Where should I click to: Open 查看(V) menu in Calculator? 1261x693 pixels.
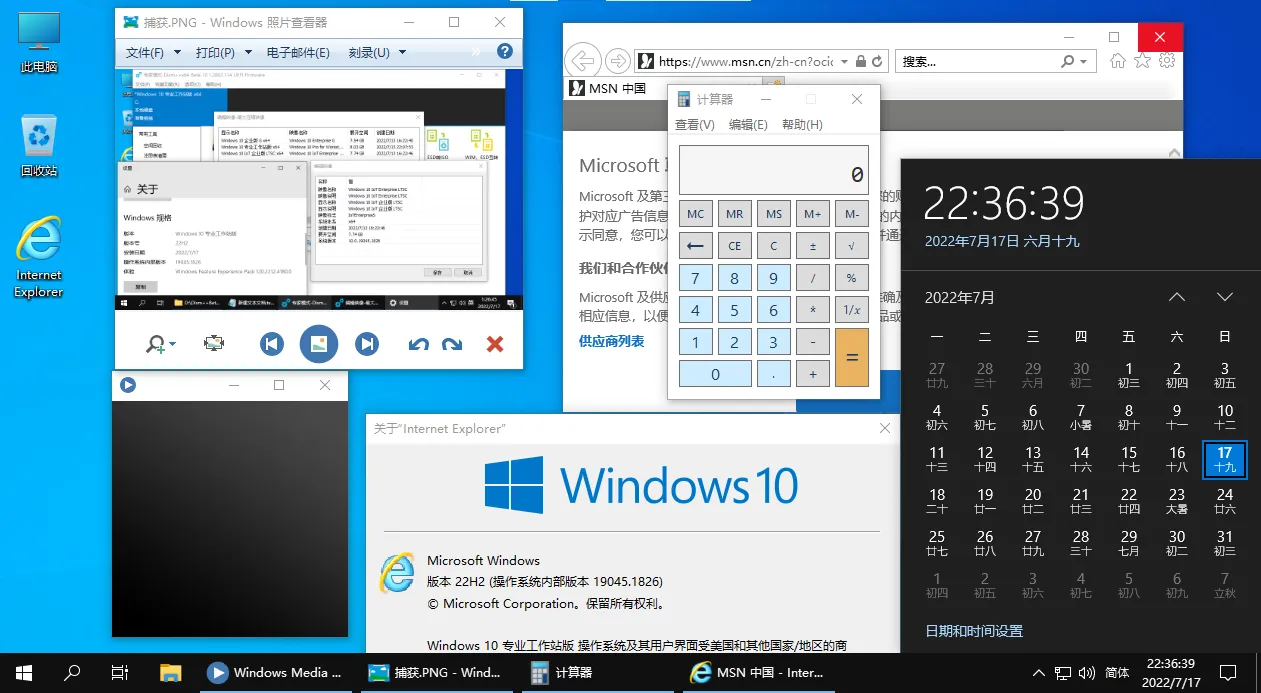click(x=694, y=125)
